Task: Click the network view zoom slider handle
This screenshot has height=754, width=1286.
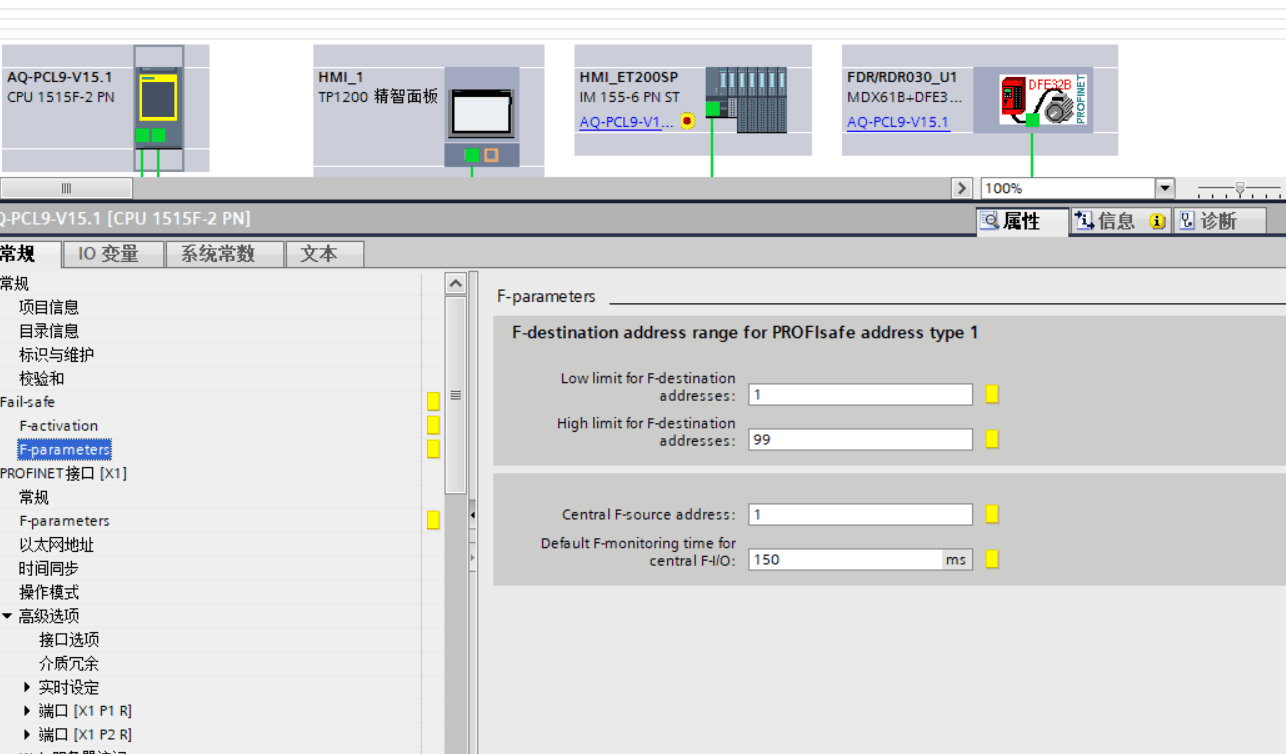Action: pyautogui.click(x=1240, y=188)
